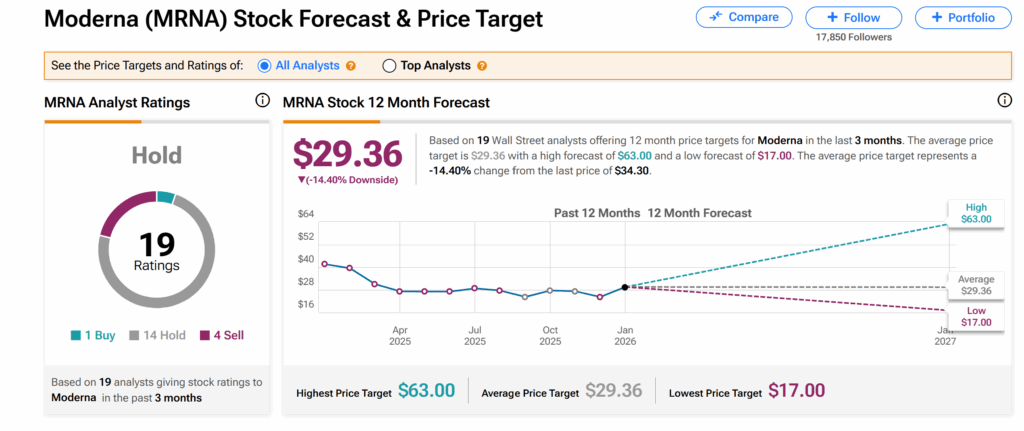Click the Jan 2026 black data point
The width and height of the screenshot is (1024, 431).
[x=625, y=287]
